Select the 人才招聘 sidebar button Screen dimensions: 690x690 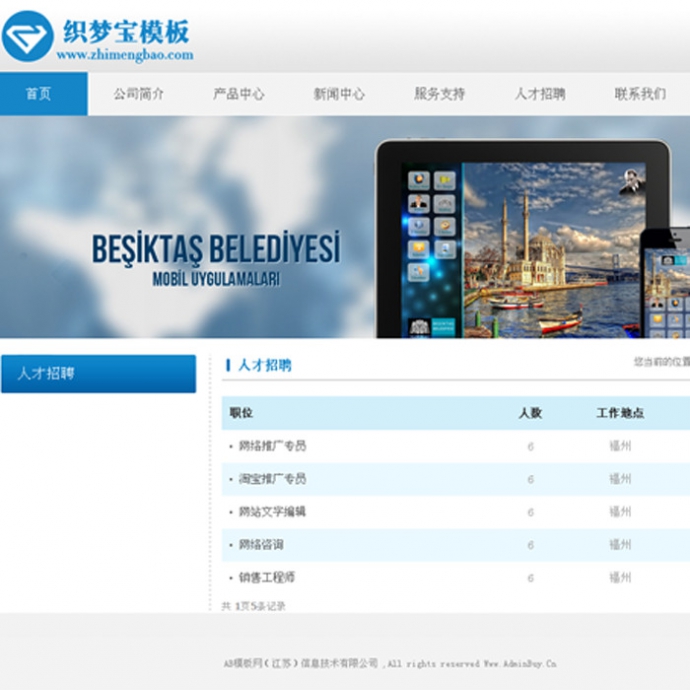99,374
